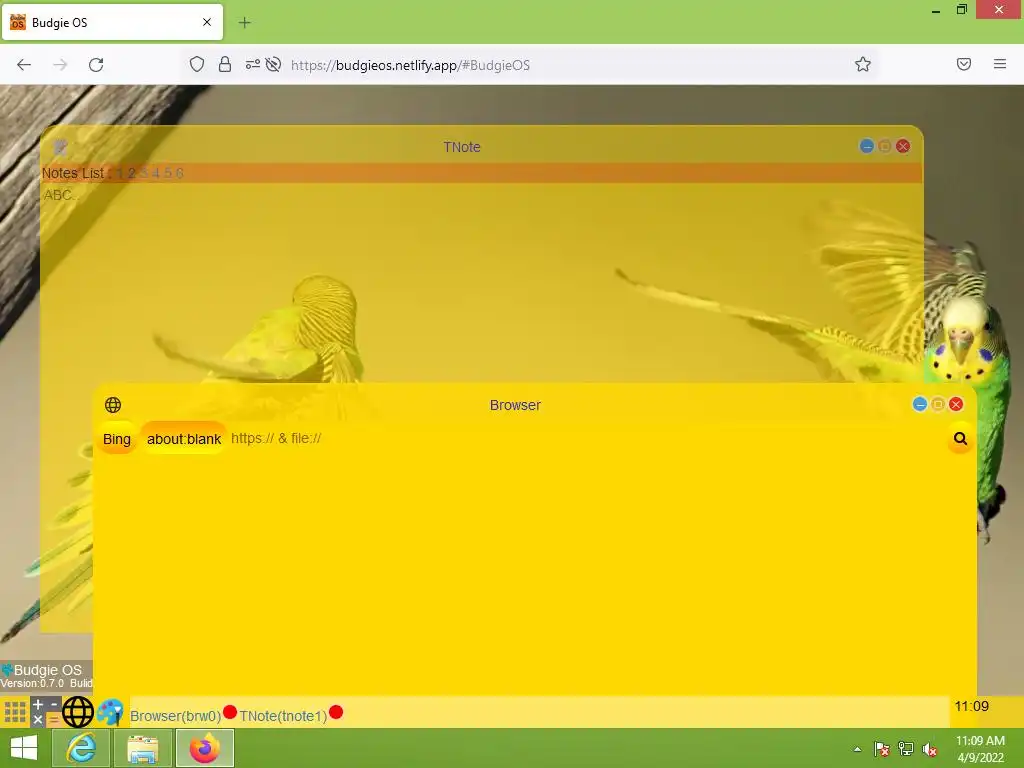Minimize the TNote window
Viewport: 1024px width, 768px height.
click(x=867, y=146)
